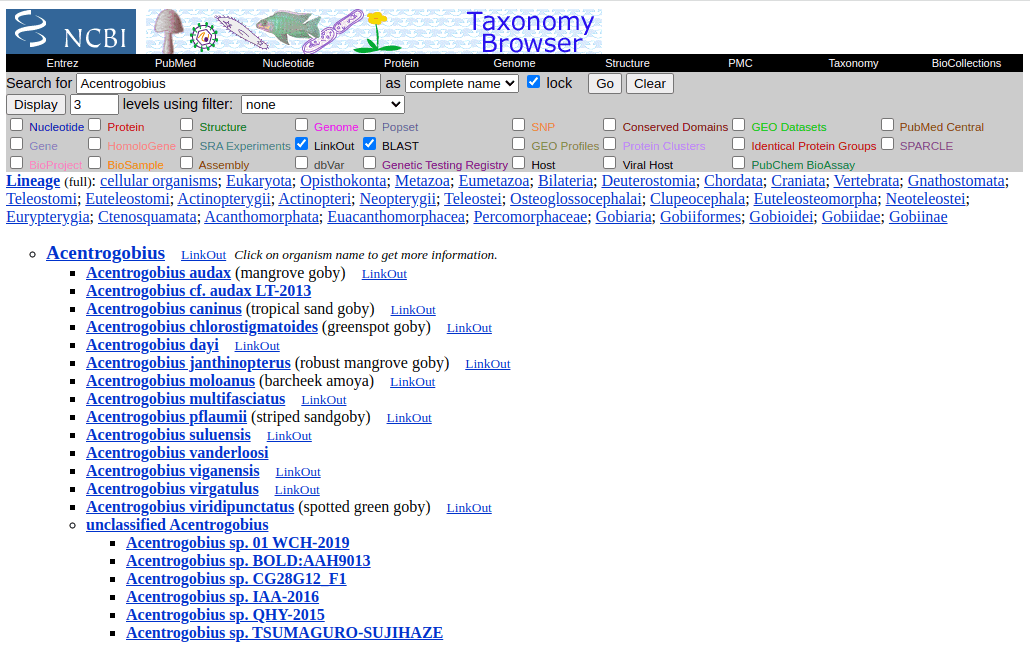Screen dimensions: 1030x658
Task: Tick the Structure checkbox
Action: pos(187,125)
